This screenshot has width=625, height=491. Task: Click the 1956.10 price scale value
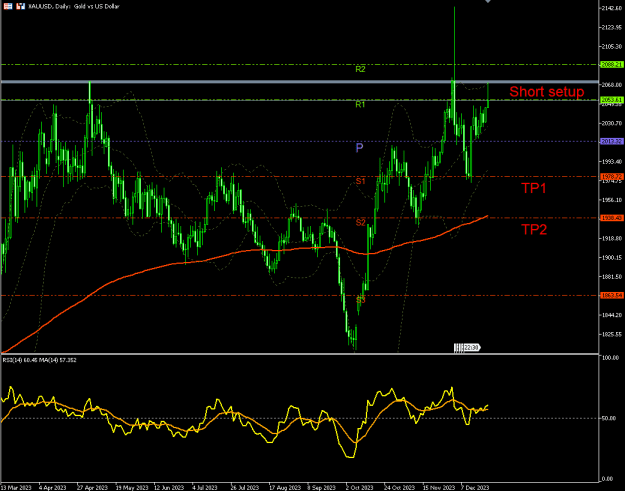(613, 200)
